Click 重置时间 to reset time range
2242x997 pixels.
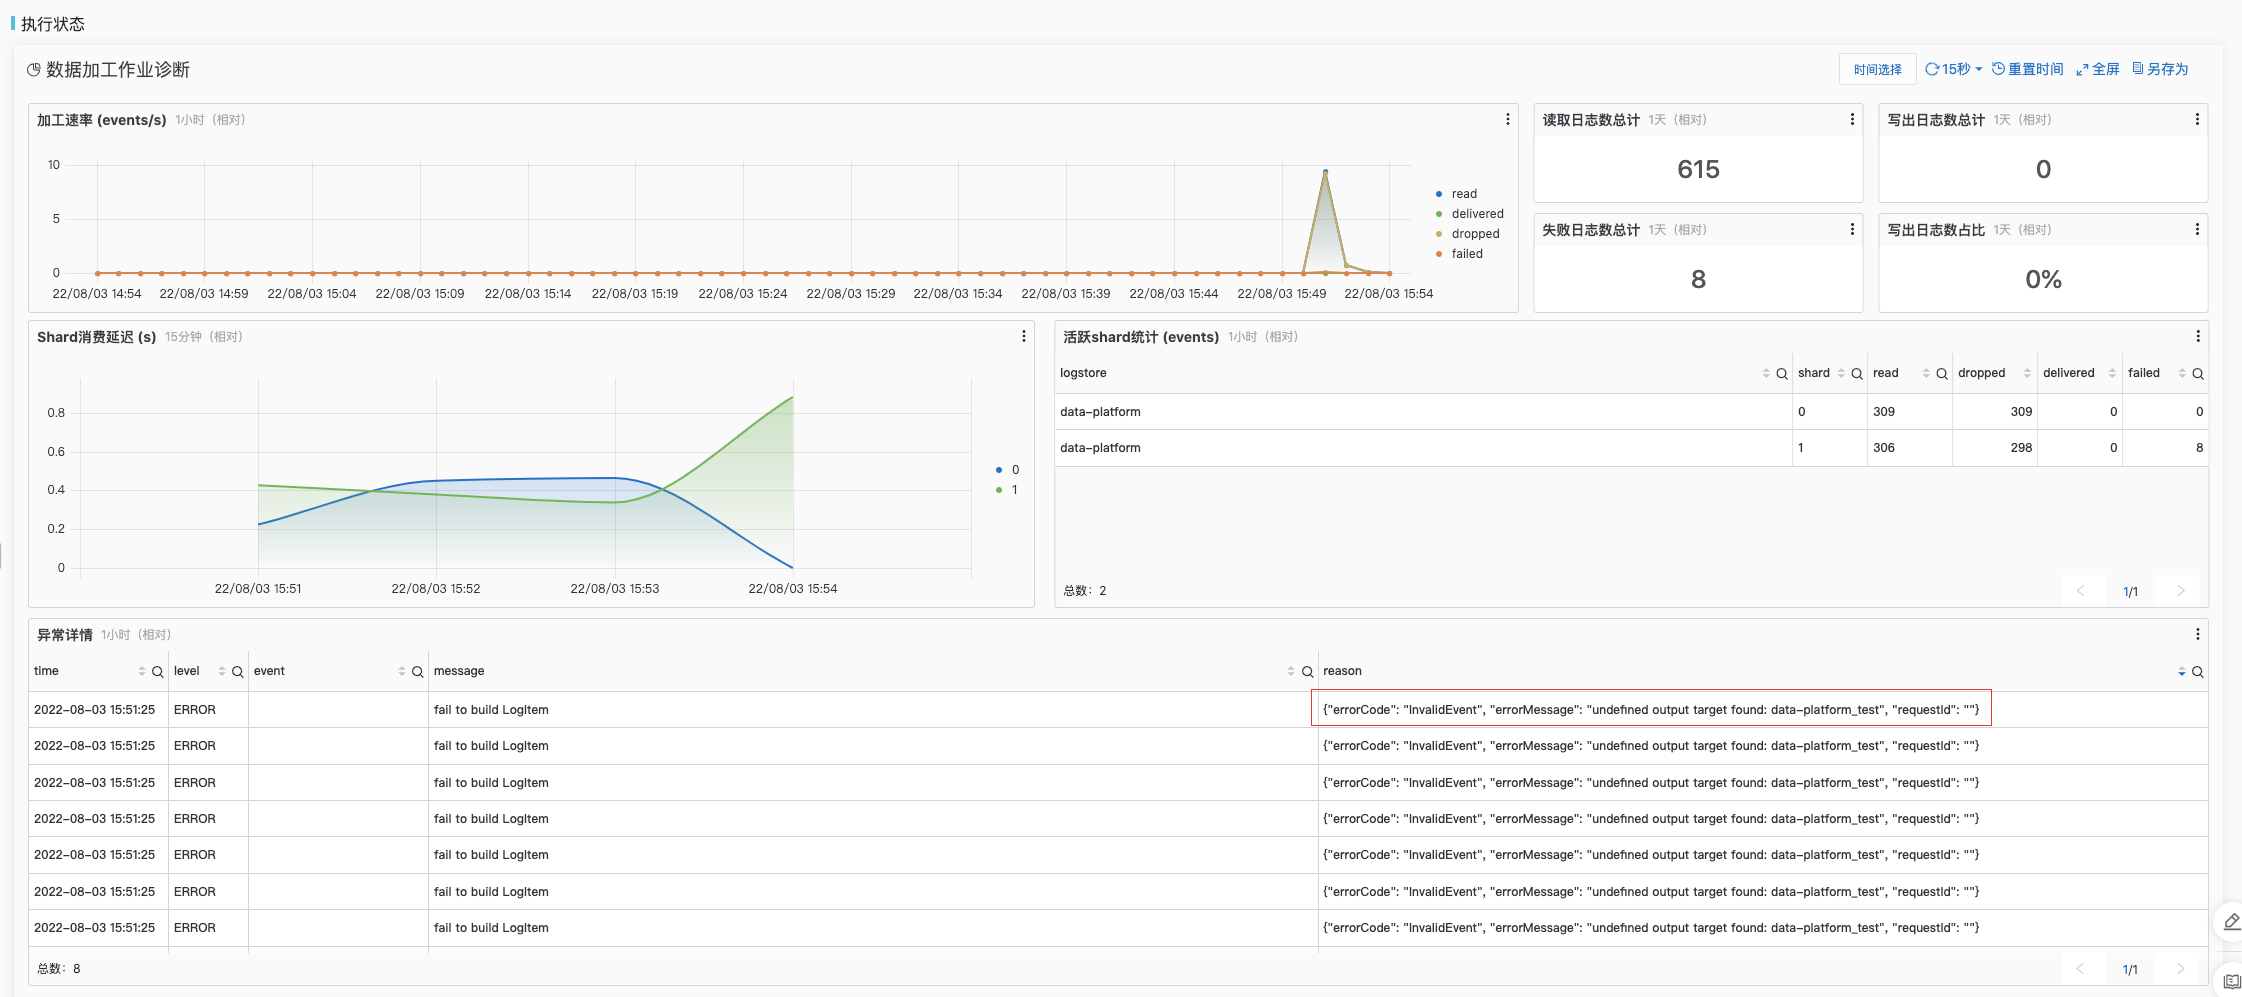click(2028, 69)
